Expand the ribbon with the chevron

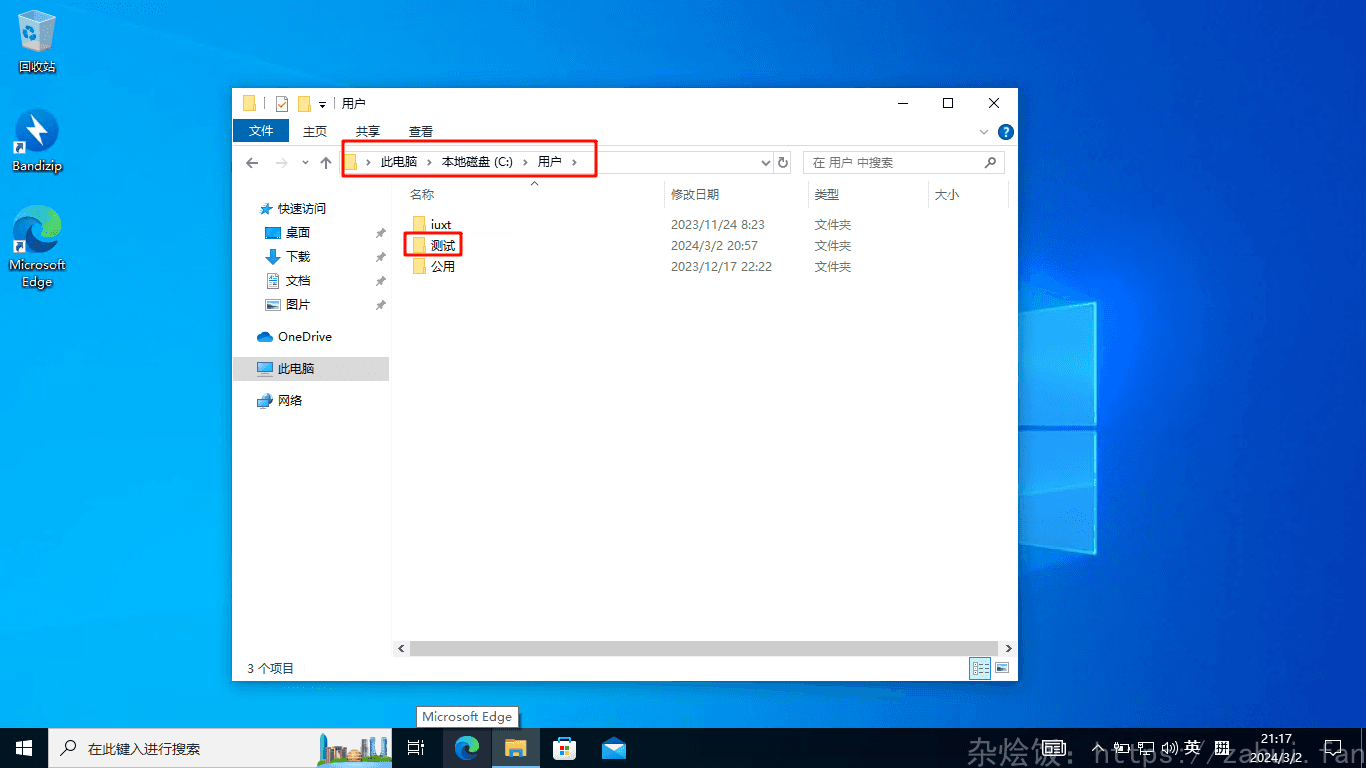984,132
